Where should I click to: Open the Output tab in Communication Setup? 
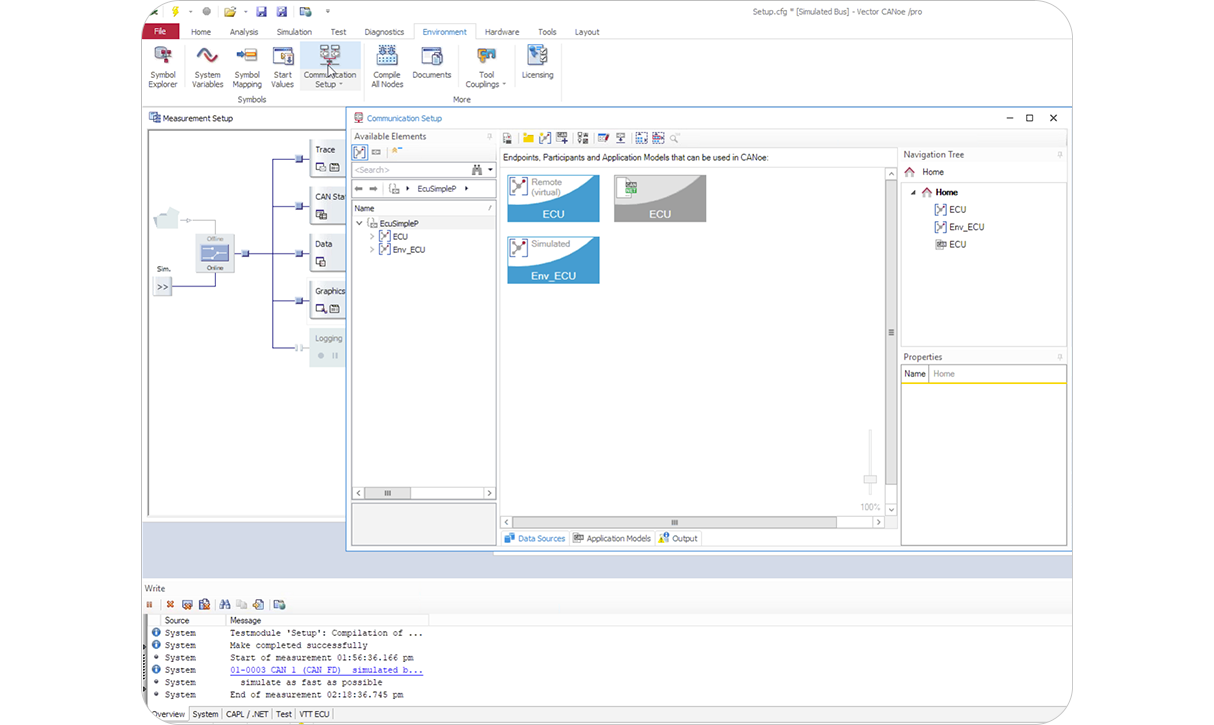(678, 538)
